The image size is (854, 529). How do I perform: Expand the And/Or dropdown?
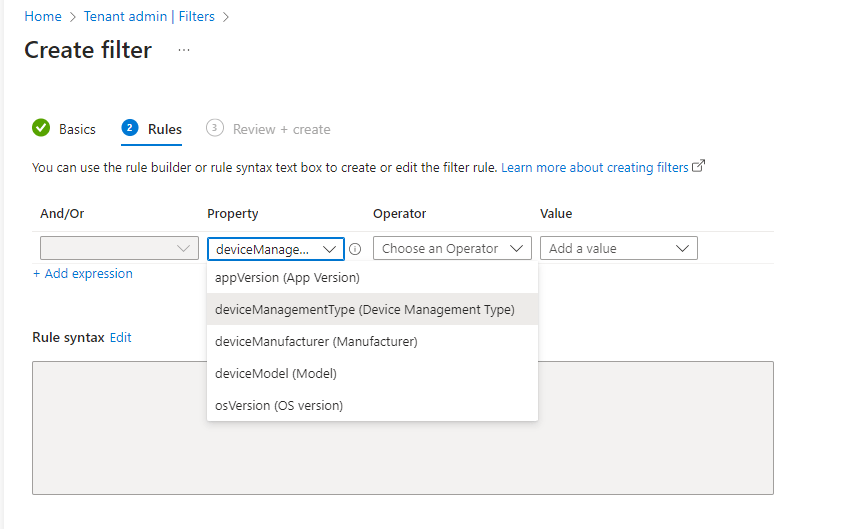(119, 249)
